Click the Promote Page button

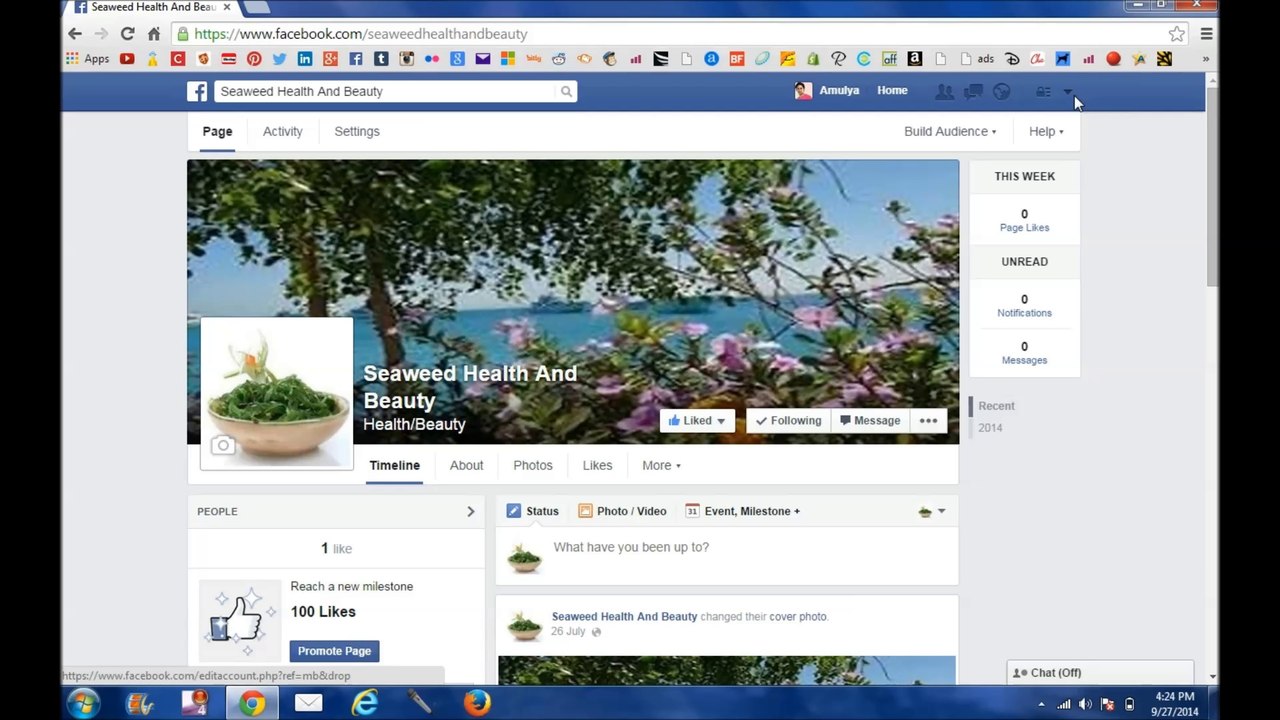(334, 651)
